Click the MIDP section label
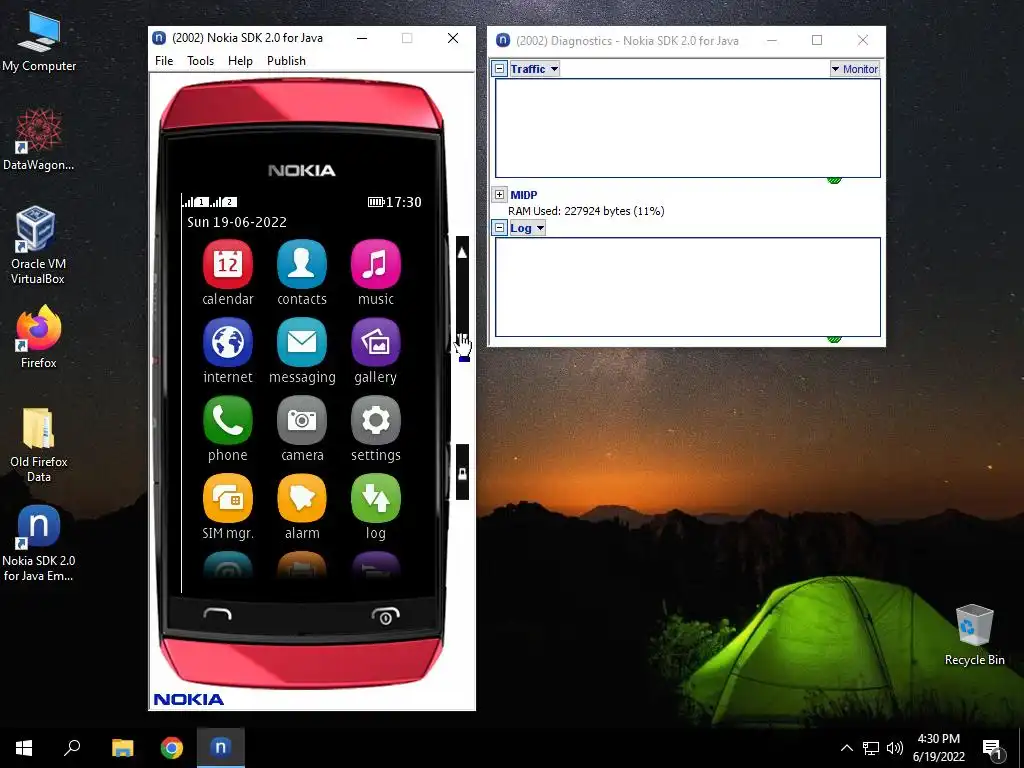The width and height of the screenshot is (1024, 768). pyautogui.click(x=524, y=195)
